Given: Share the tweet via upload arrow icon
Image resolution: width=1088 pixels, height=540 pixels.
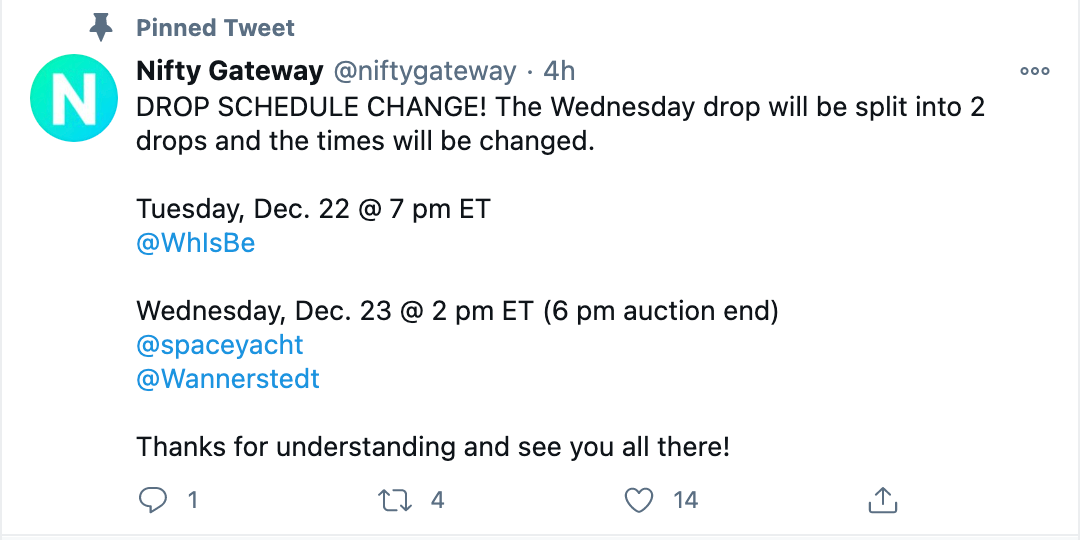Looking at the screenshot, I should pyautogui.click(x=883, y=500).
